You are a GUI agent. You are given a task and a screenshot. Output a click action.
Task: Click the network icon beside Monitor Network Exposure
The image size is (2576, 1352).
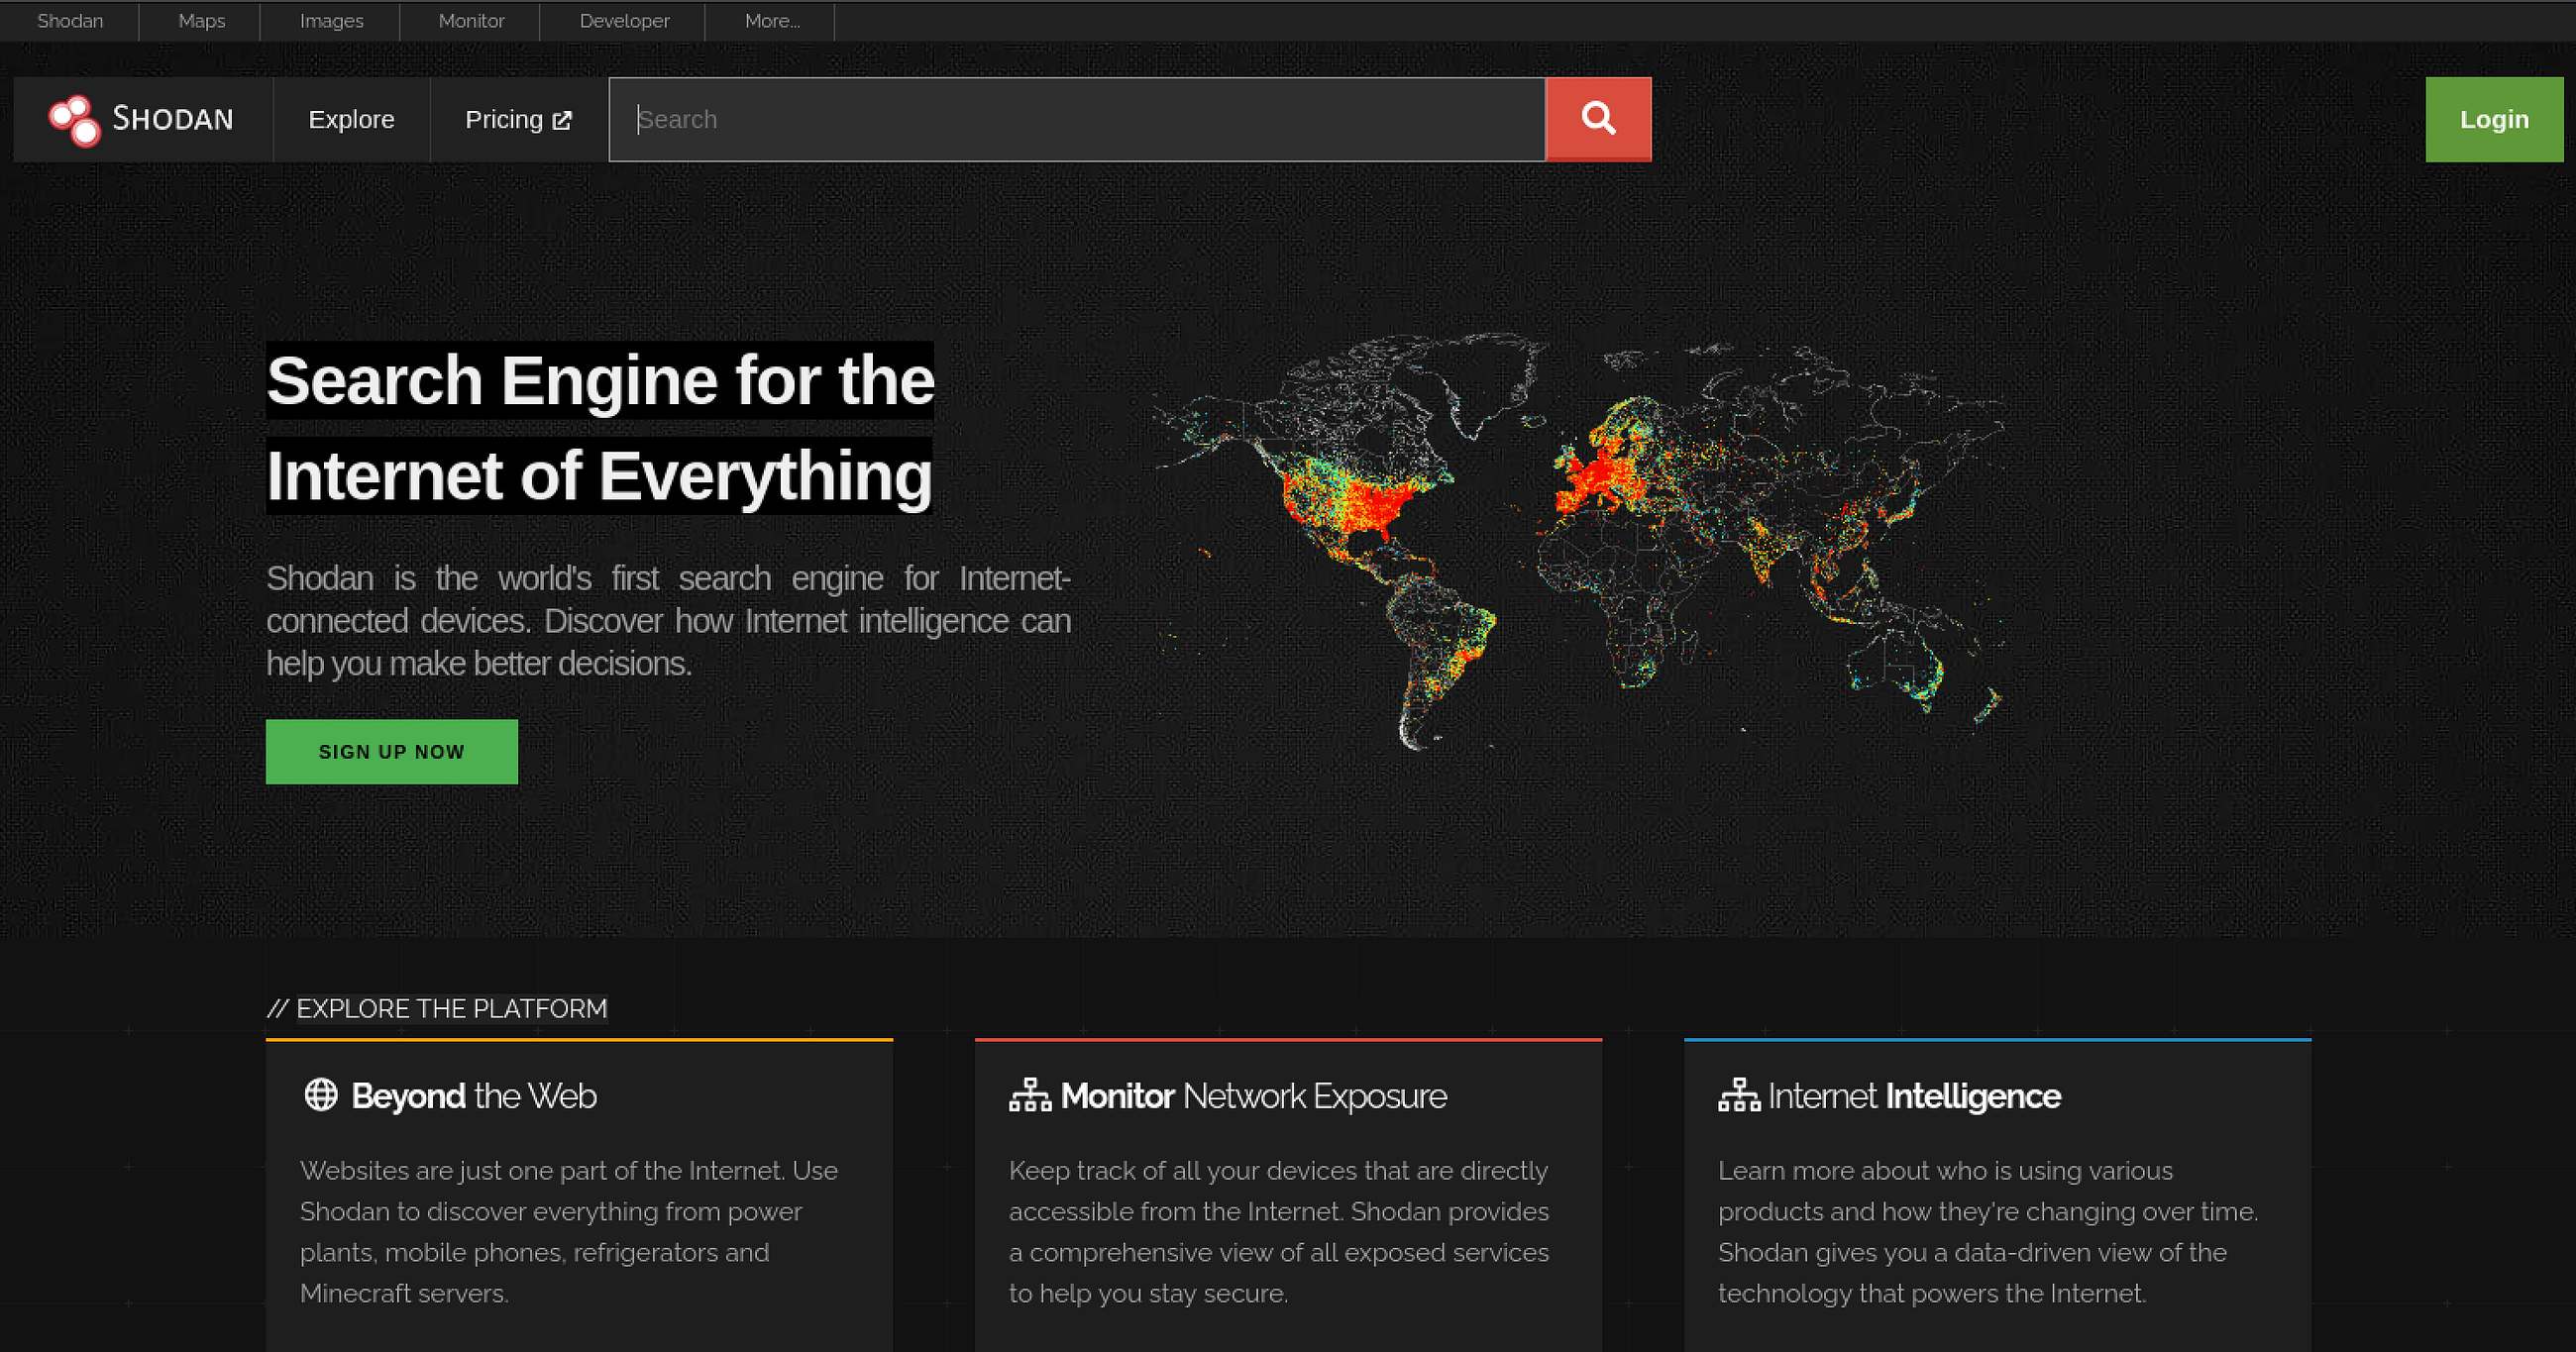(x=1030, y=1095)
